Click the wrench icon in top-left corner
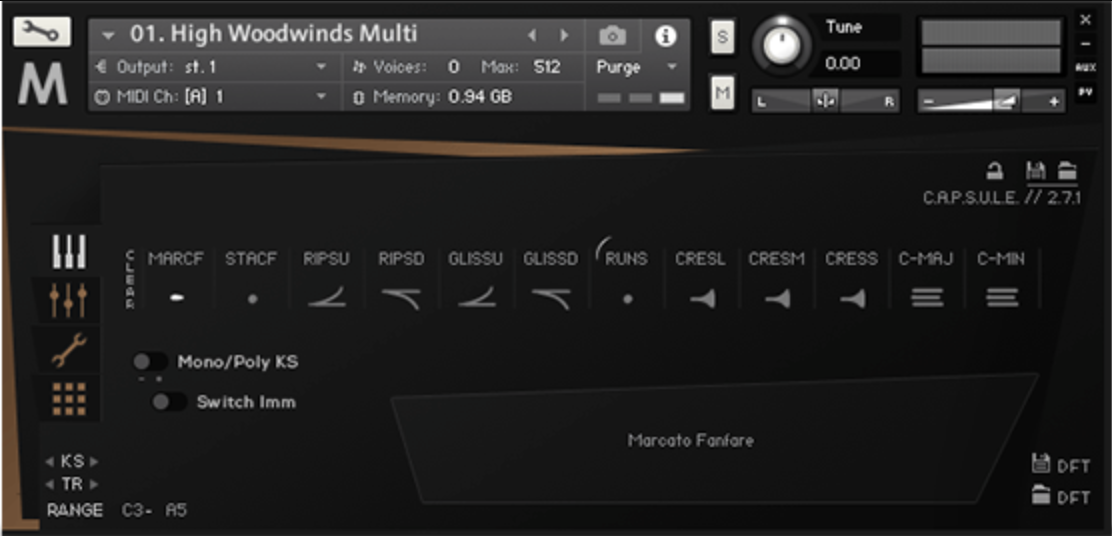Screen dimensions: 1112x536 pyautogui.click(x=42, y=32)
